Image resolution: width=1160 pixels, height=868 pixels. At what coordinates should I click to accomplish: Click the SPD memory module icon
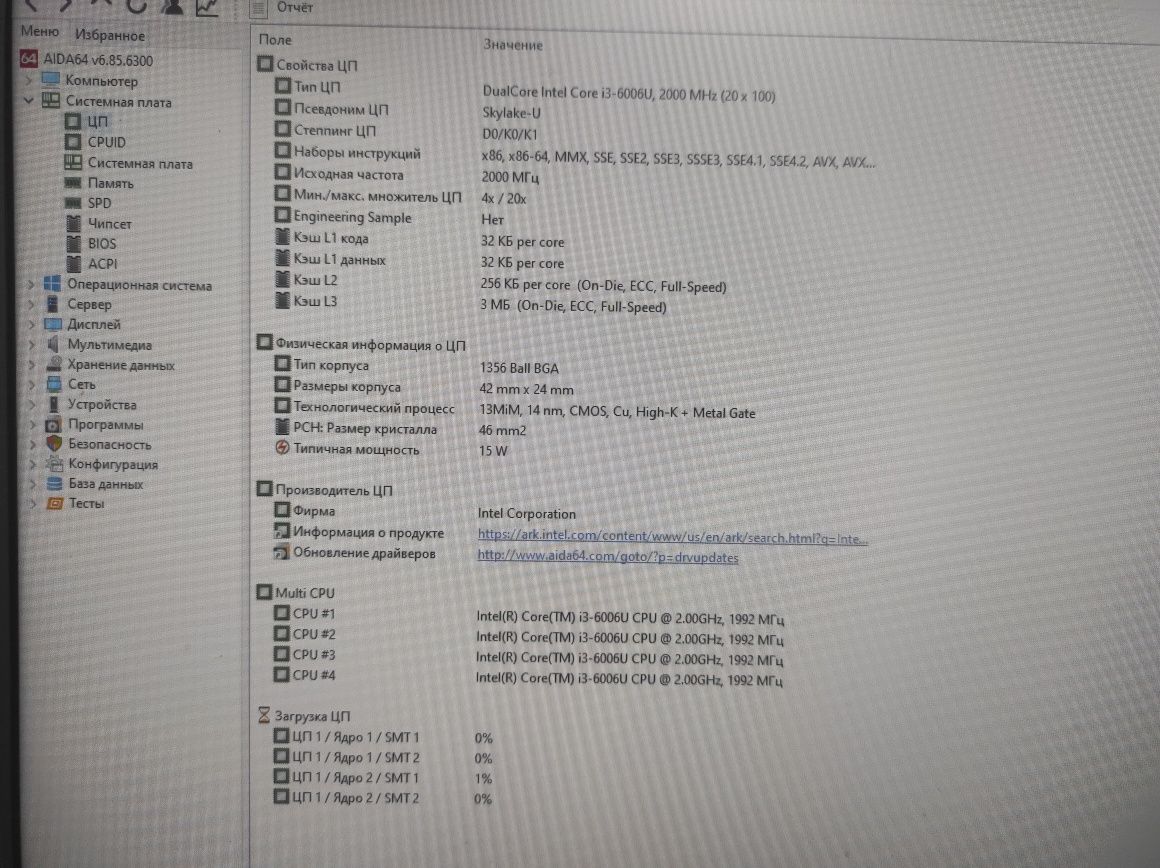pyautogui.click(x=73, y=203)
